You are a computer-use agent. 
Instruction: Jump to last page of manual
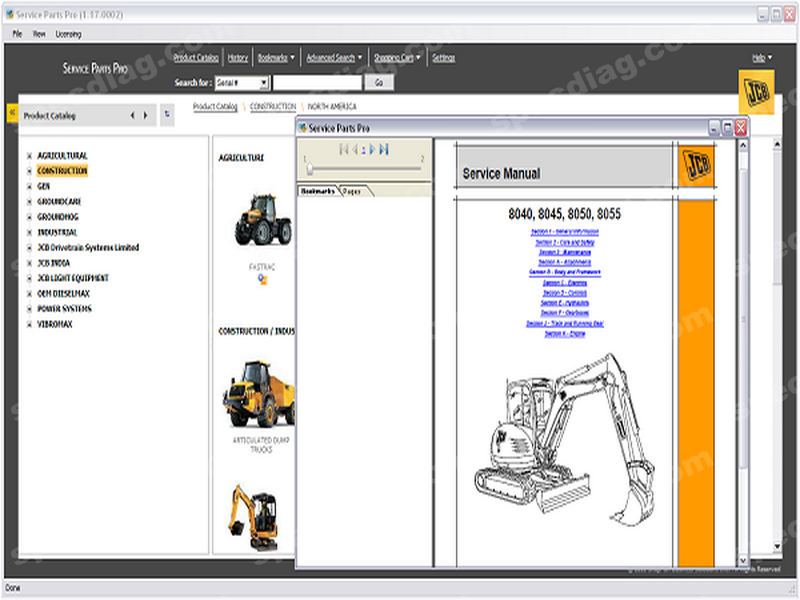tap(384, 149)
